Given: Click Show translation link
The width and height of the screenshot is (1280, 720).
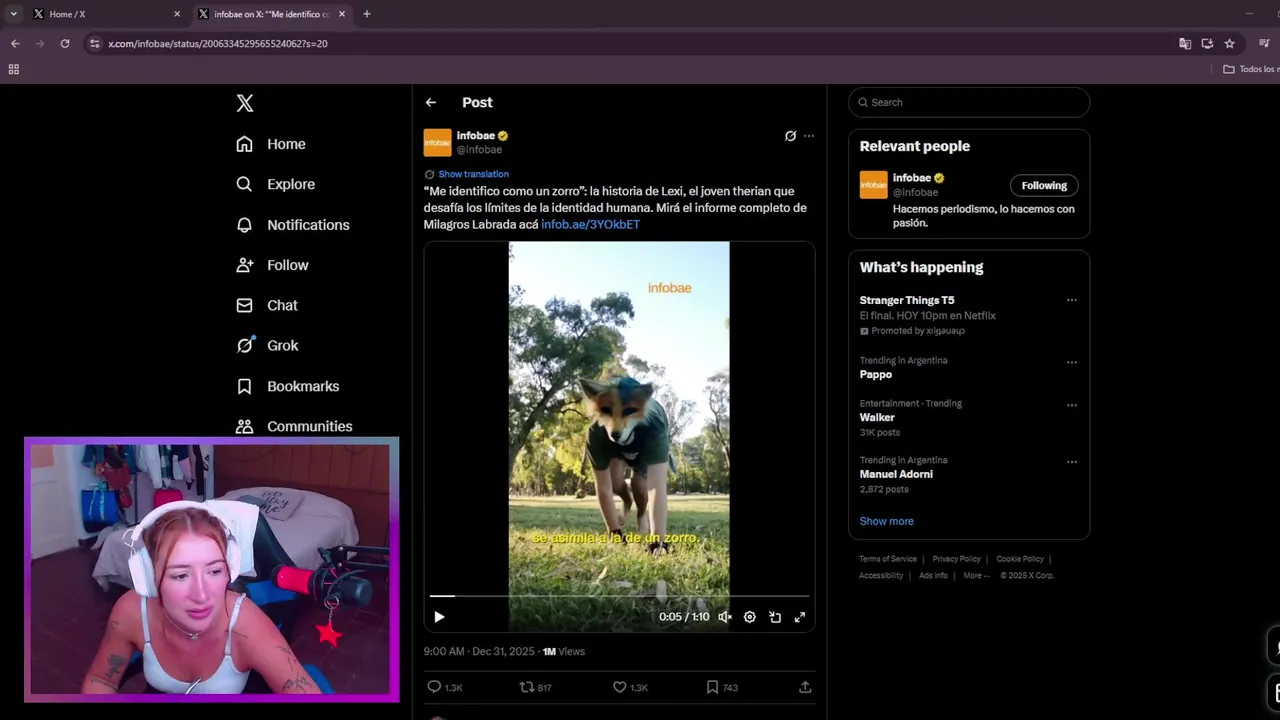Looking at the screenshot, I should (473, 174).
